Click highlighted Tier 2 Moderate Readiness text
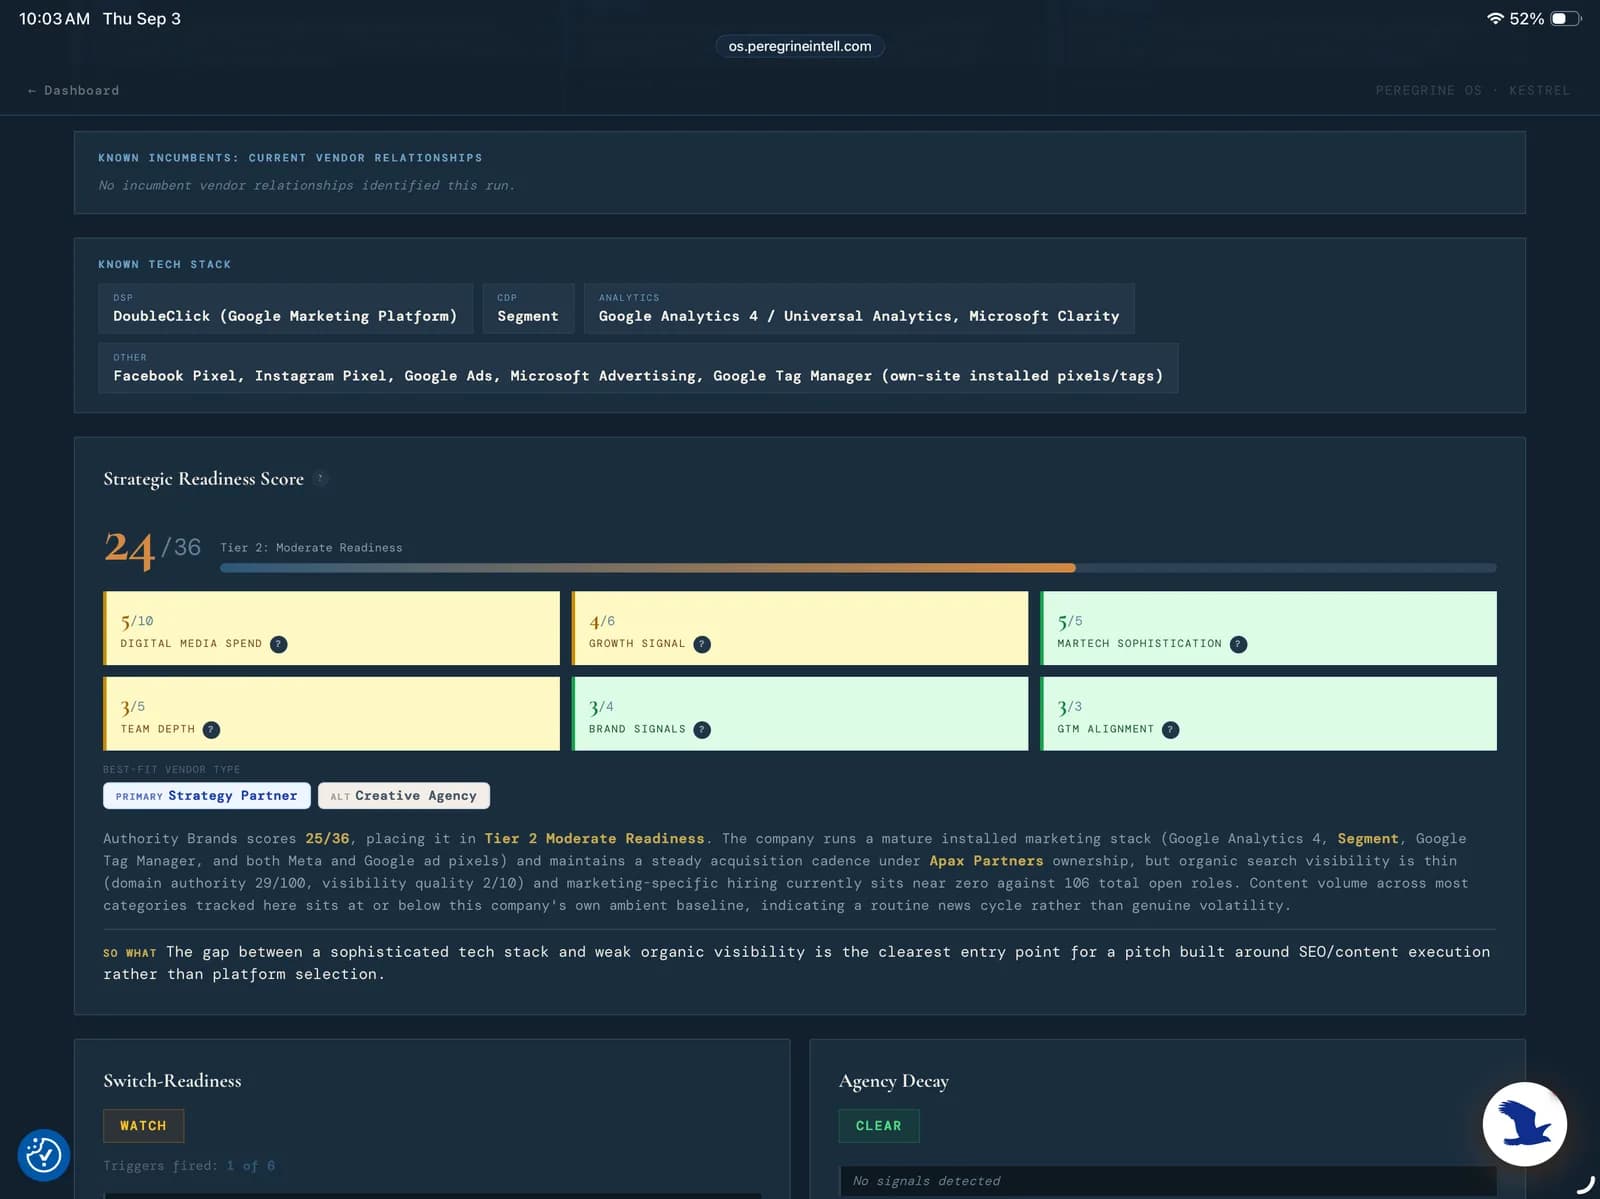The height and width of the screenshot is (1199, 1600). (595, 839)
